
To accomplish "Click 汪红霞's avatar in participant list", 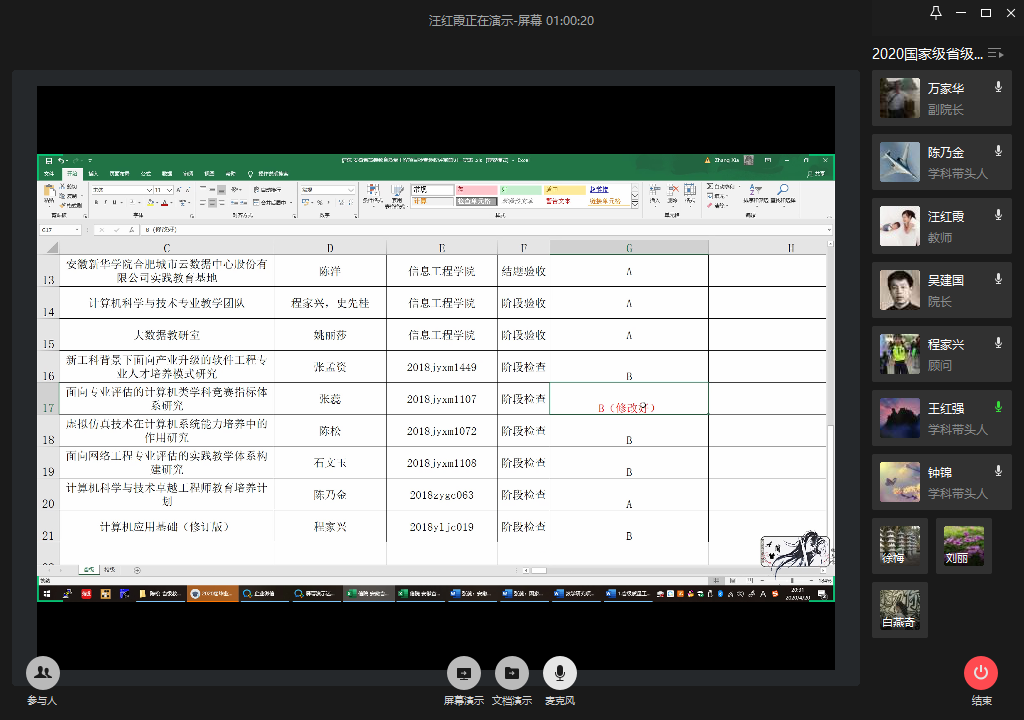I will (899, 226).
